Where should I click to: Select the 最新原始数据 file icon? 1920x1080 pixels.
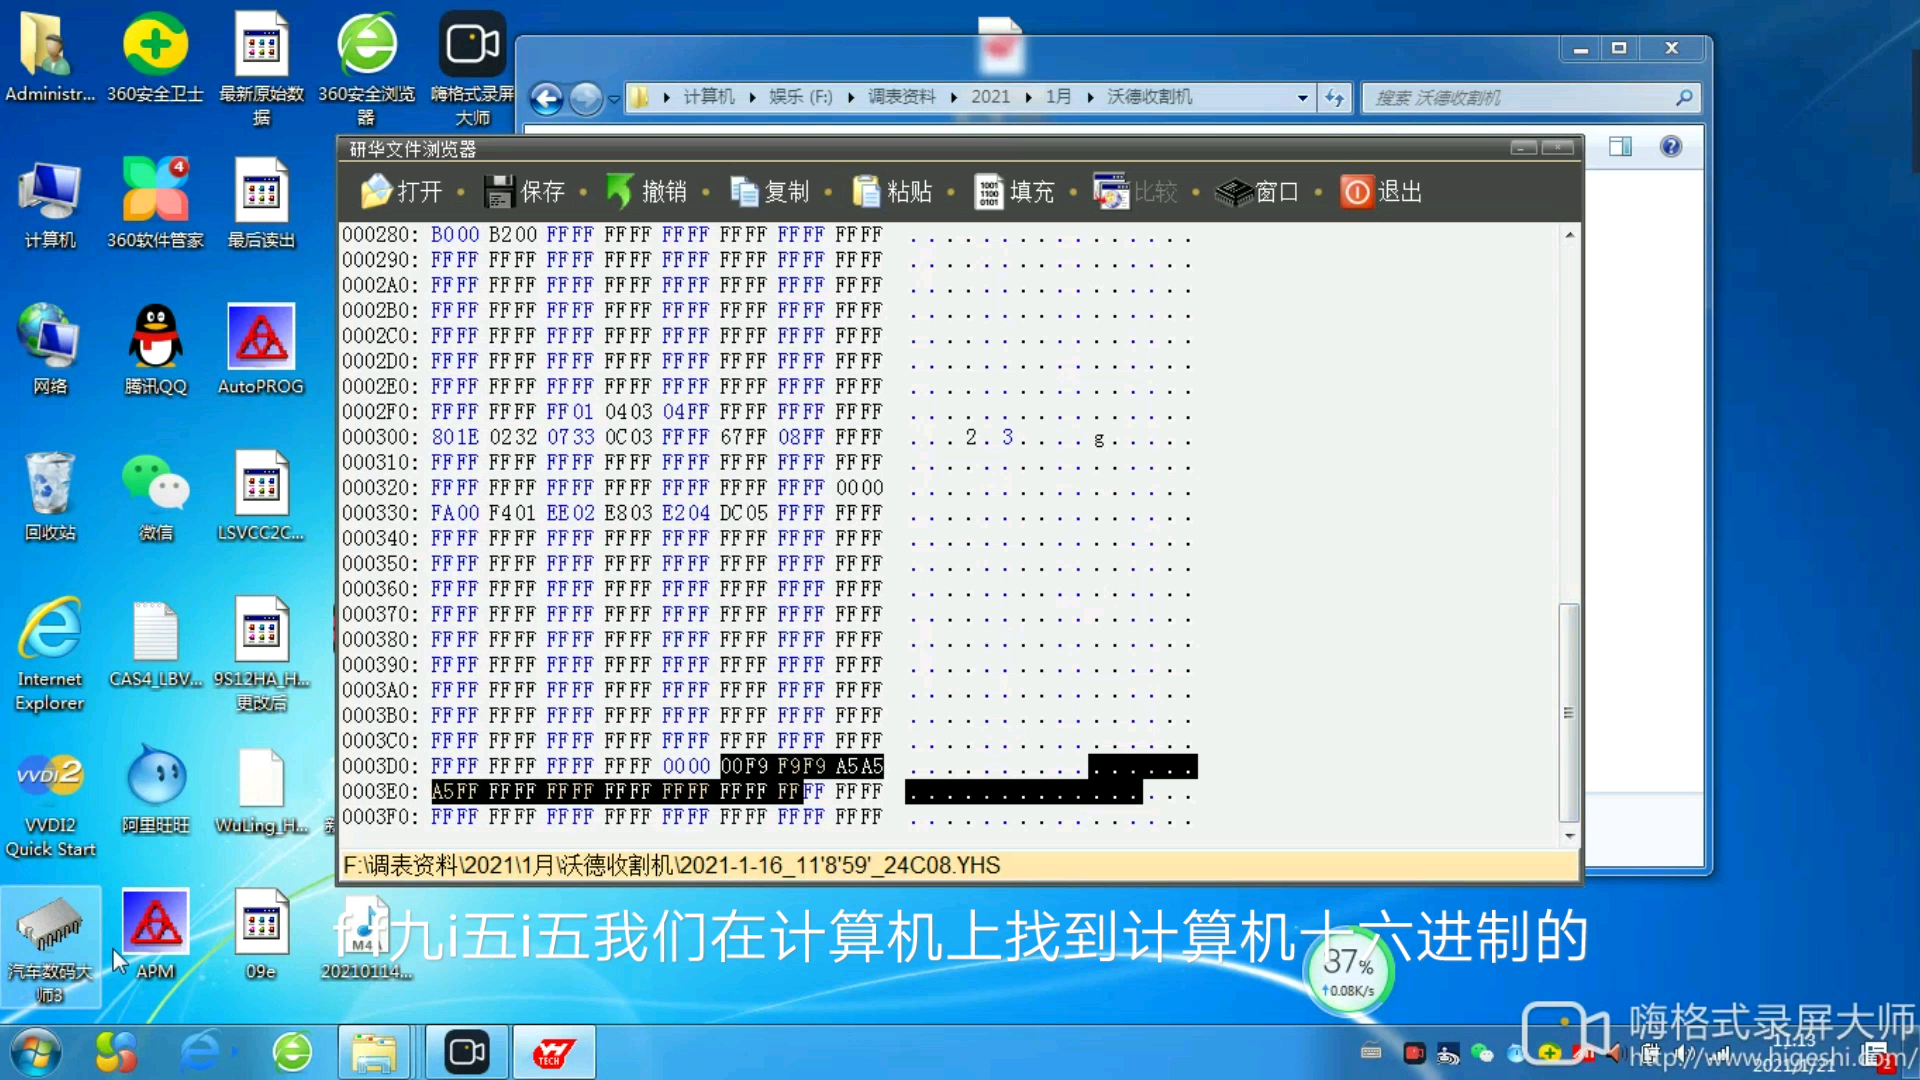point(261,68)
